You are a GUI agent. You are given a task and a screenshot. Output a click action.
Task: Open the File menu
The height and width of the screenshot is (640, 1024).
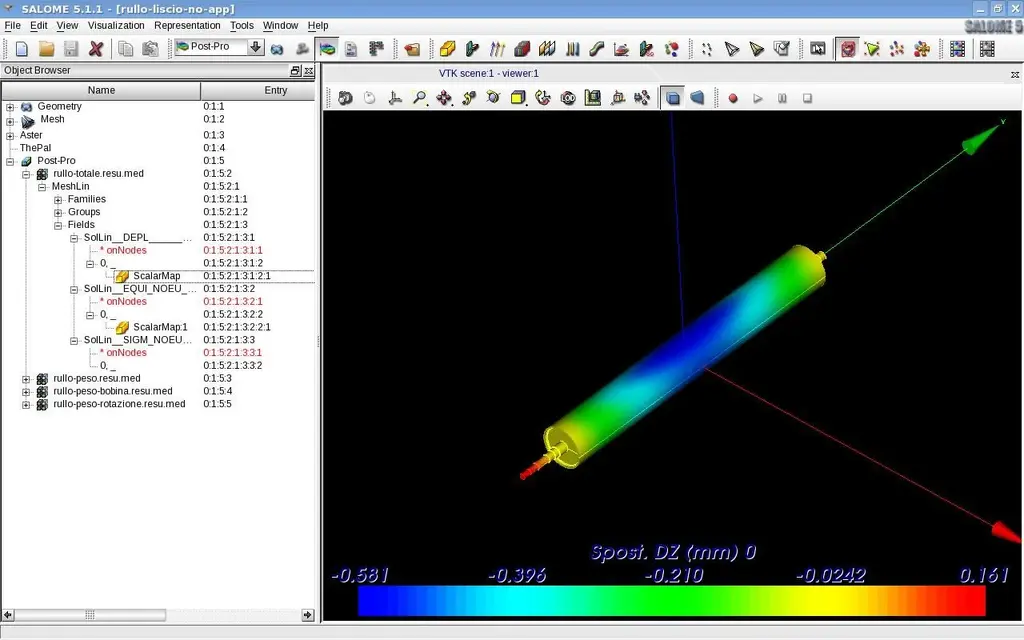click(x=12, y=25)
